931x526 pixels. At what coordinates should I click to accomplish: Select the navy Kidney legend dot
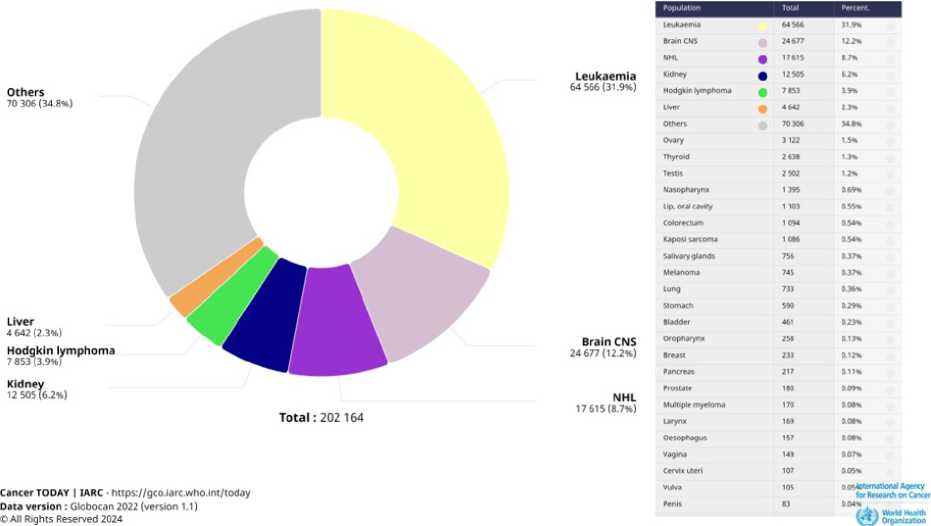coord(762,74)
